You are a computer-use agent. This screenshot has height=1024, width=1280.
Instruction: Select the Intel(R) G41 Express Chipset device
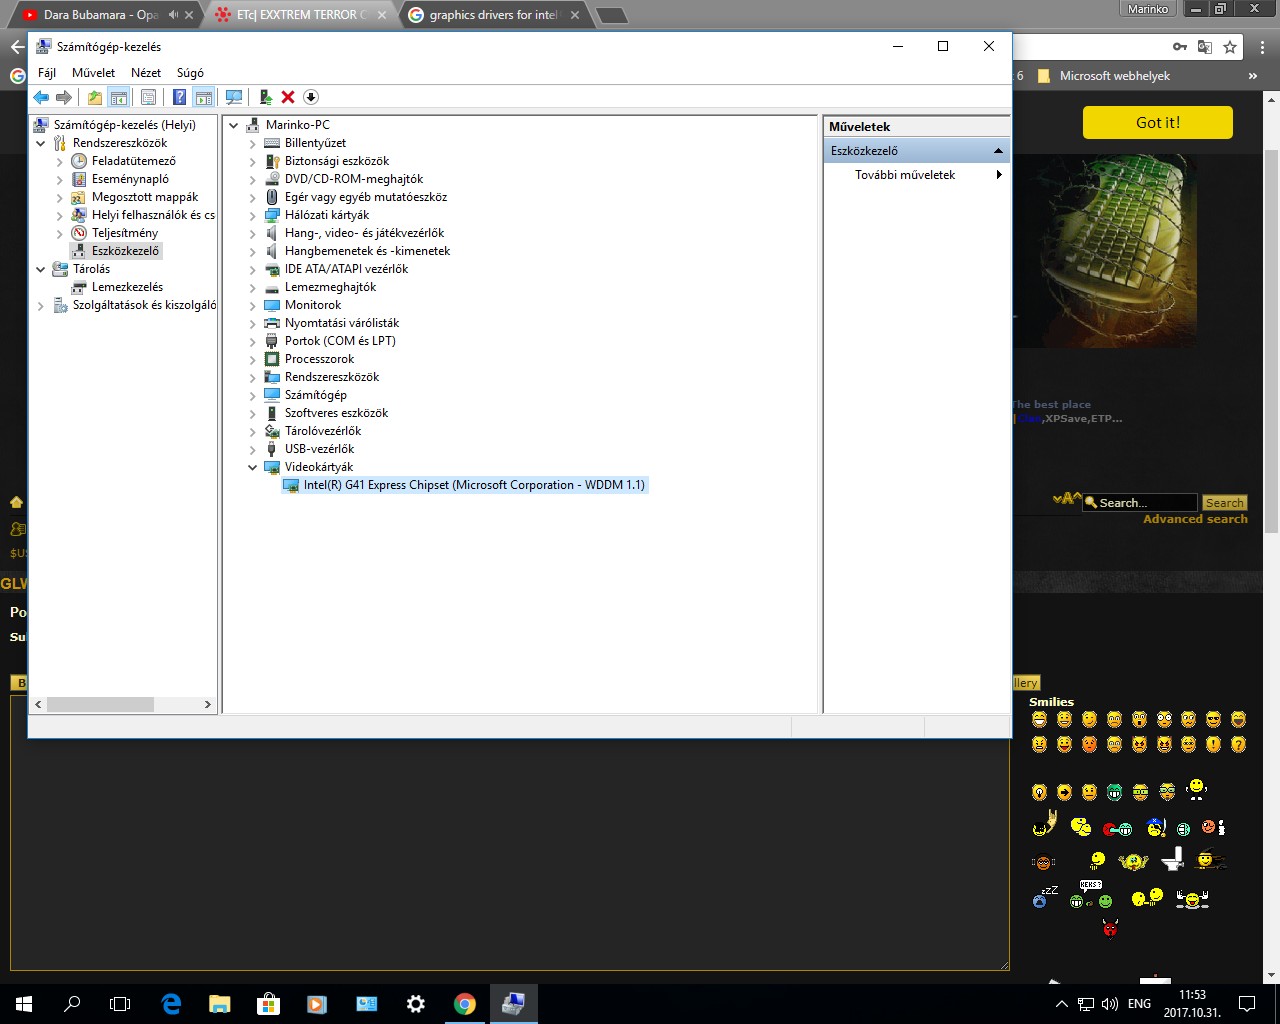[x=474, y=485]
